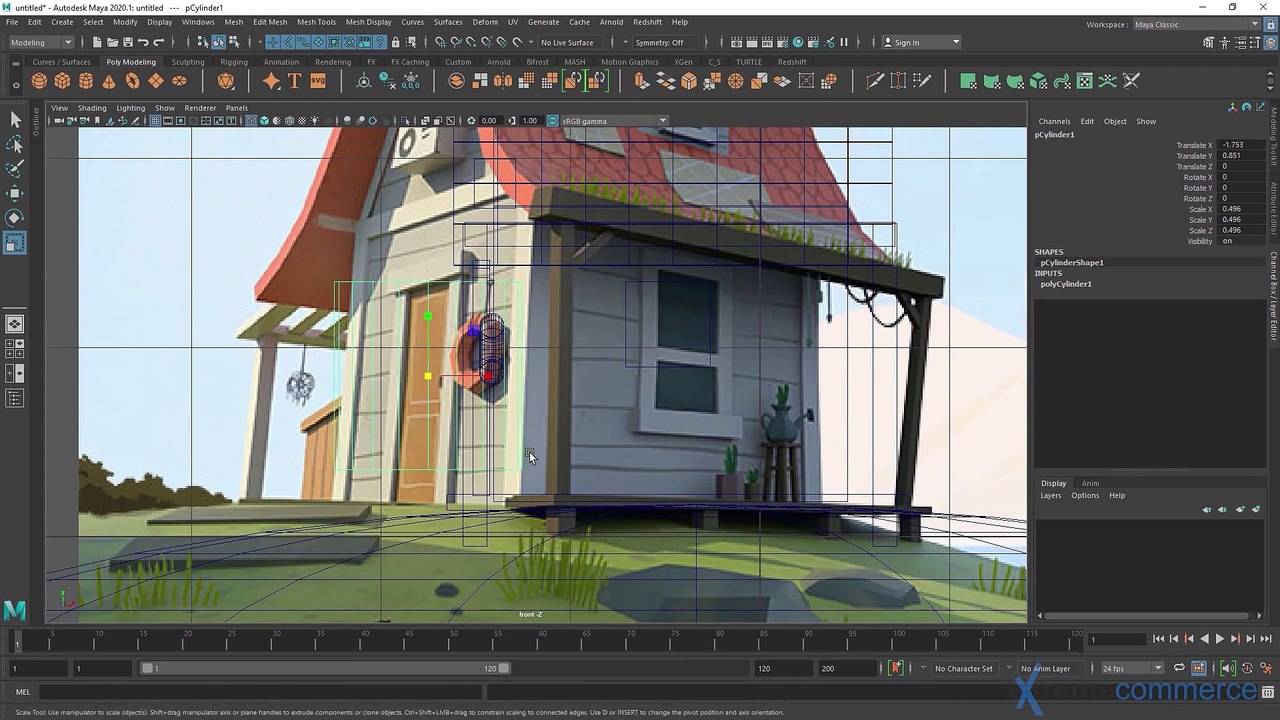Activate the Paint Selection tool
Viewport: 1280px width, 720px height.
point(15,169)
